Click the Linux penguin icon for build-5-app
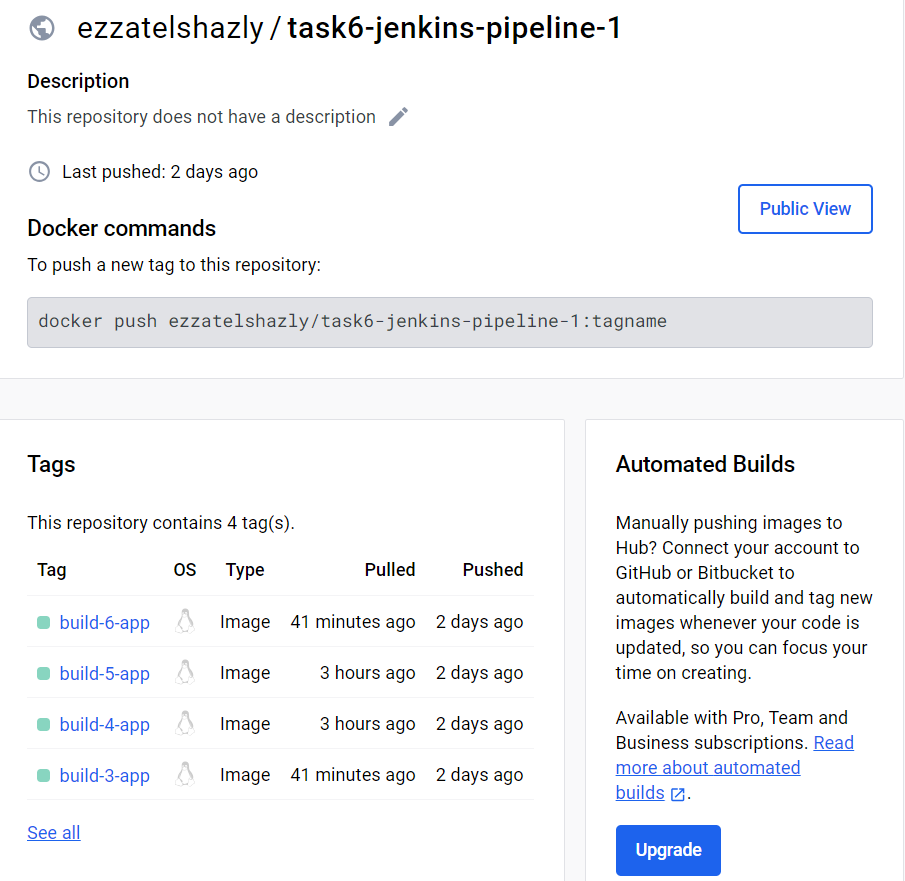This screenshot has width=905, height=881. pos(185,673)
